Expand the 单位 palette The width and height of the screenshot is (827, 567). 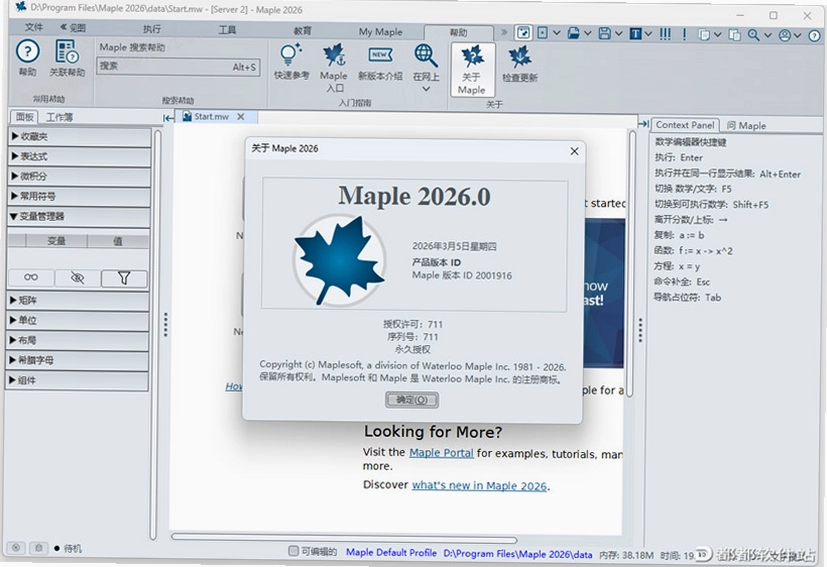[x=78, y=320]
